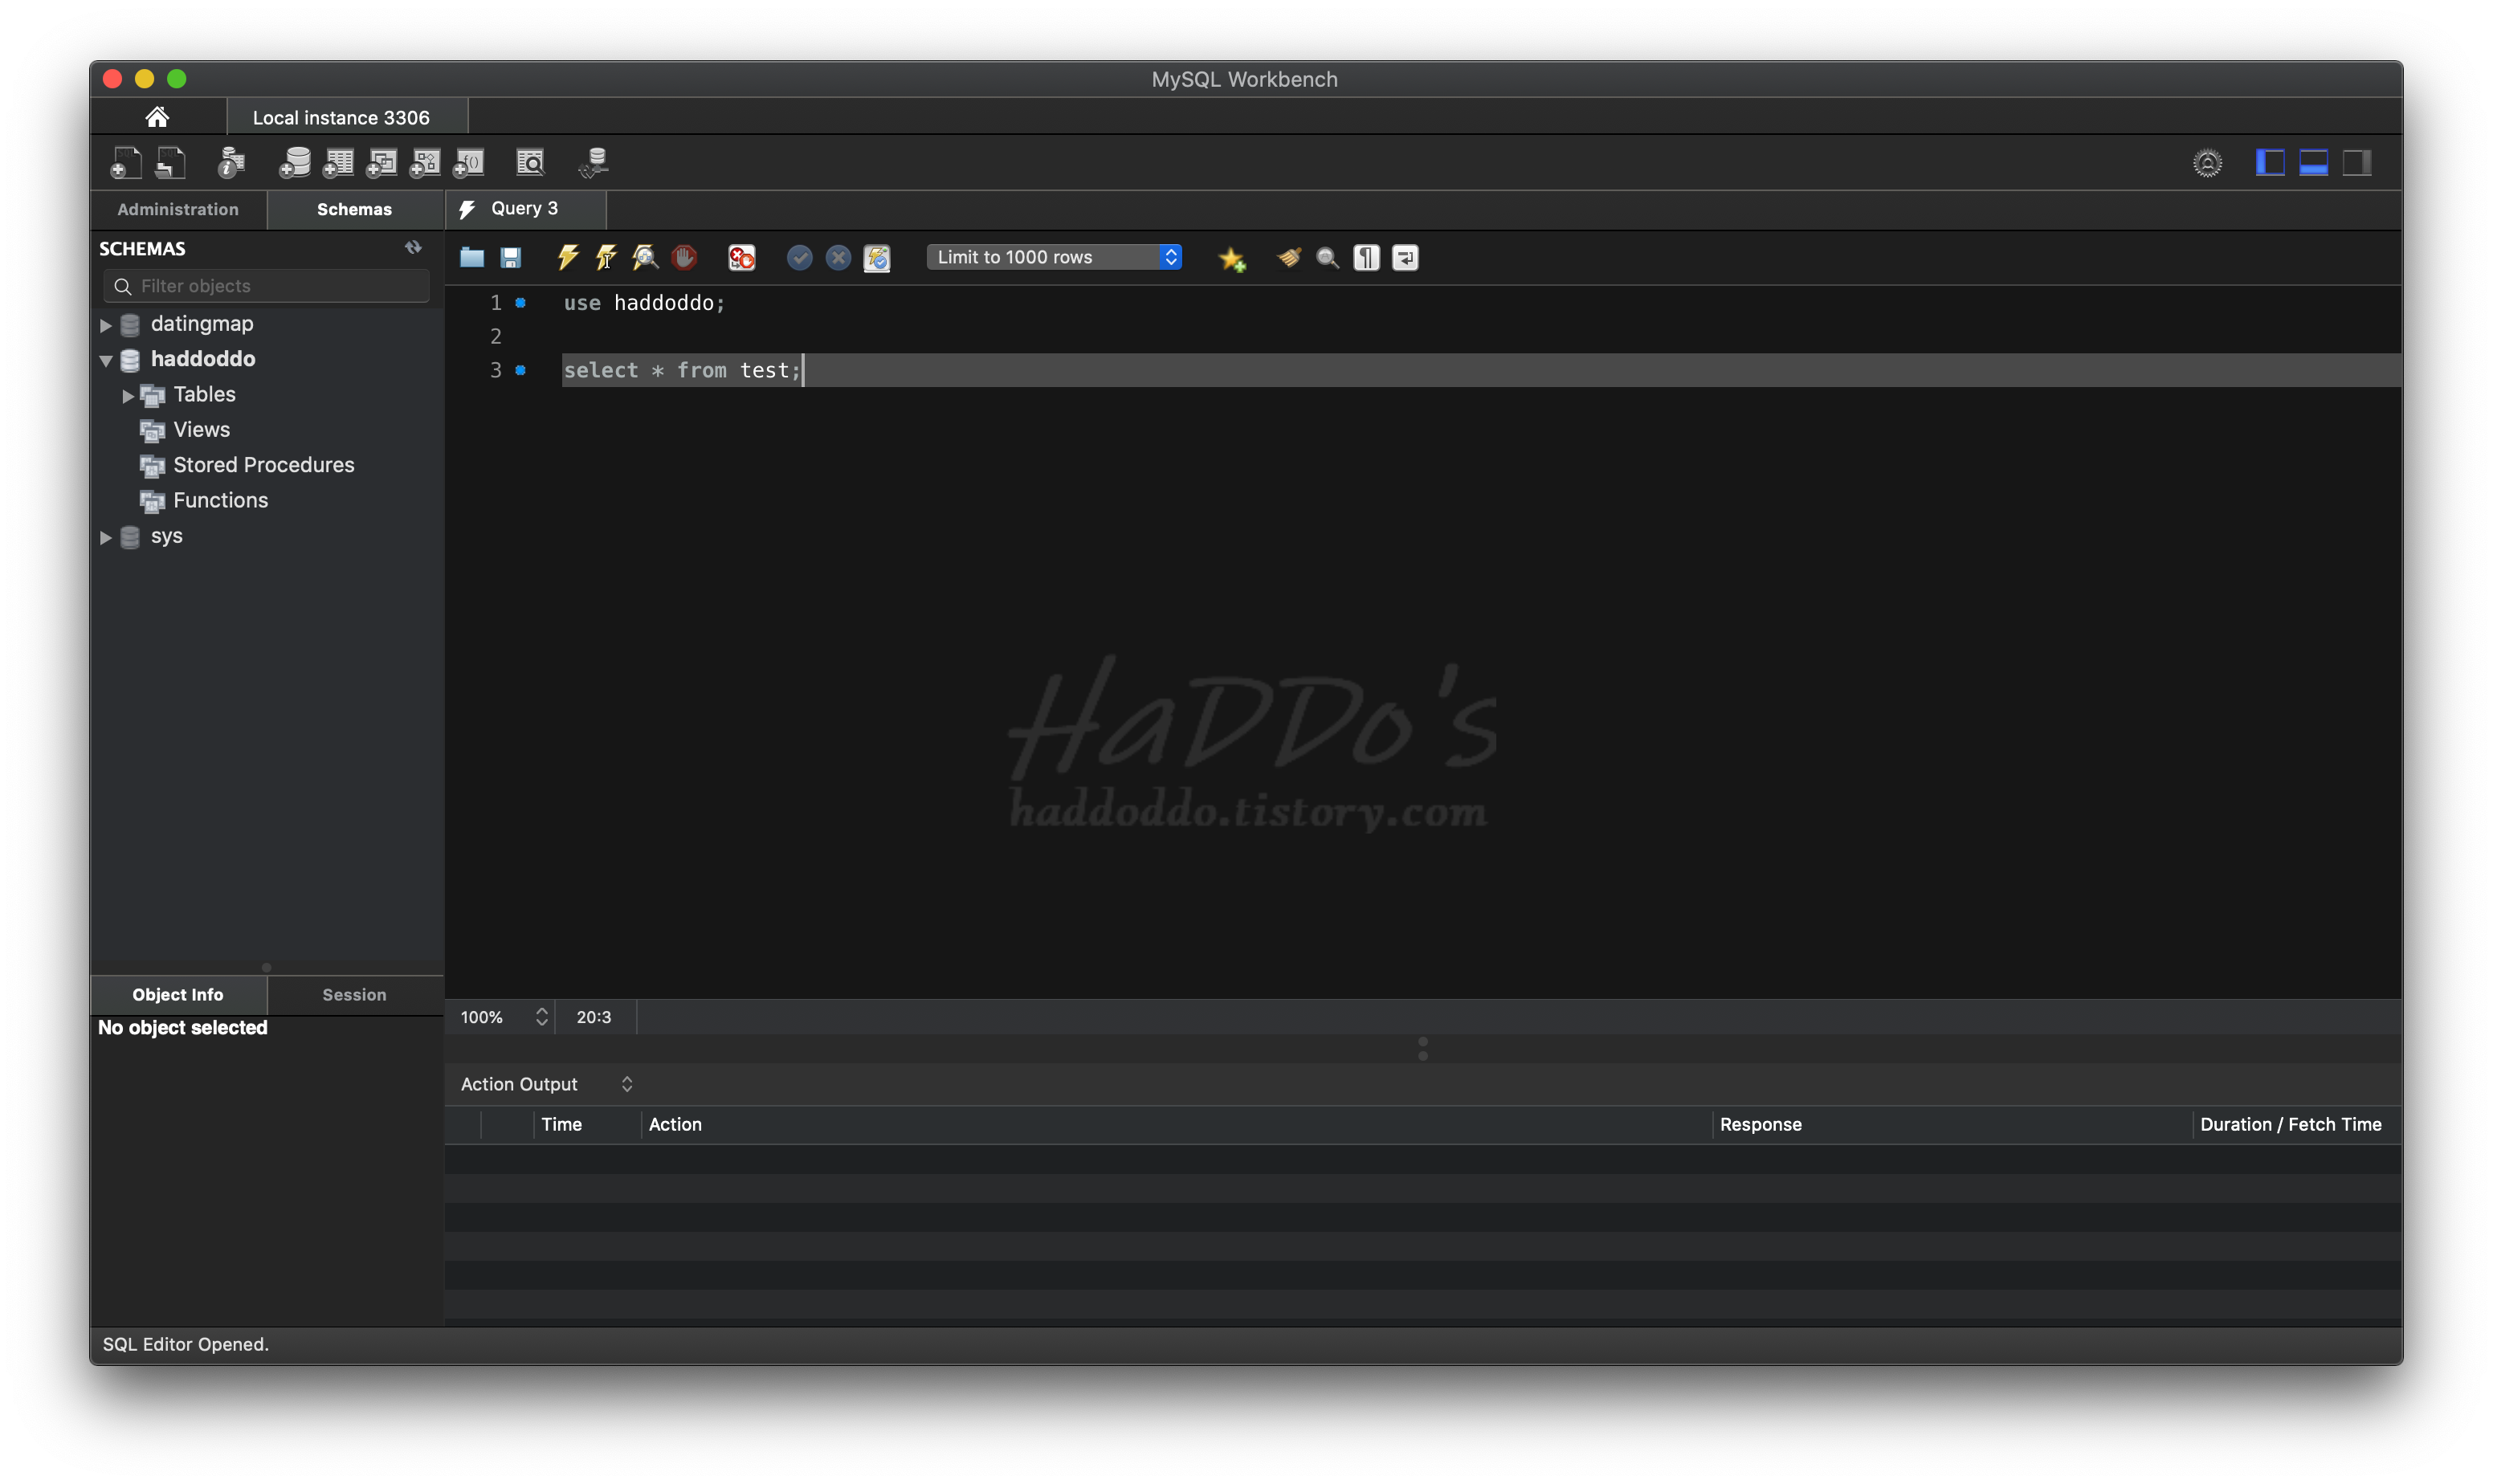2493x1484 pixels.
Task: Run Explain plan magnifier-lightning icon
Action: point(645,258)
